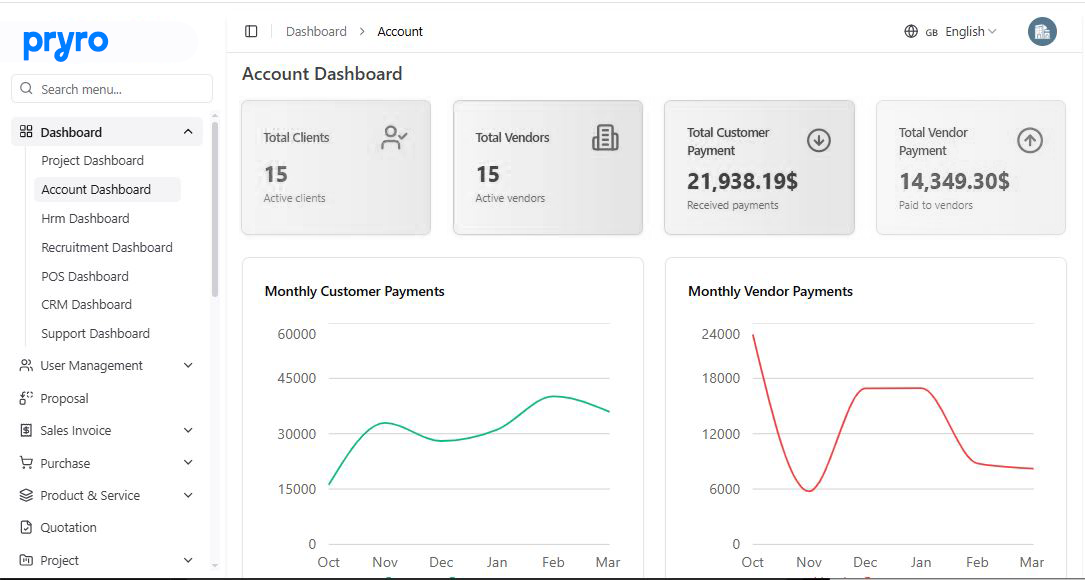Click the sidebar vertical scrollbar
This screenshot has width=1085, height=580.
215,210
